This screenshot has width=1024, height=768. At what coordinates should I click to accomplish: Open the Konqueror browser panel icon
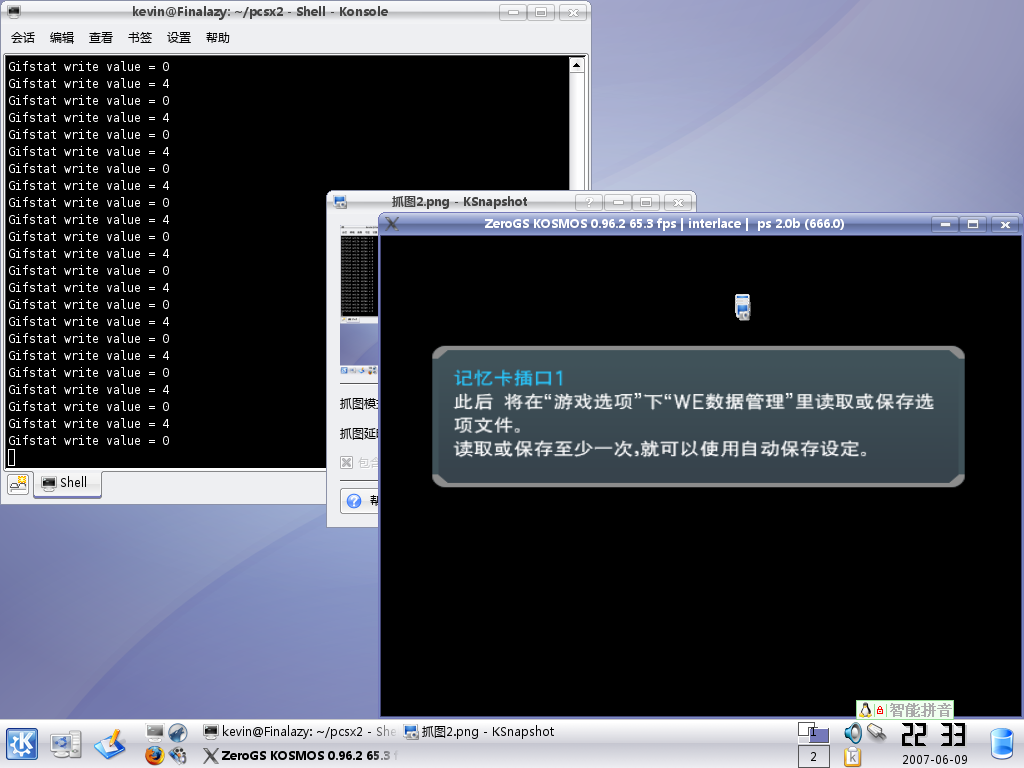(178, 732)
